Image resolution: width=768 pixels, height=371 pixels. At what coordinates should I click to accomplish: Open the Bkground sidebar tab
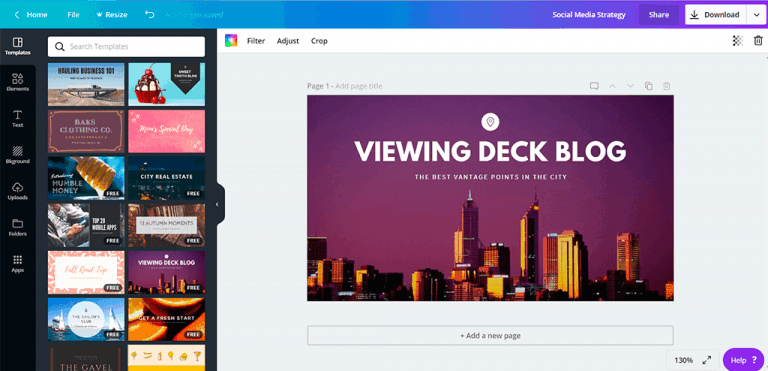tap(18, 155)
